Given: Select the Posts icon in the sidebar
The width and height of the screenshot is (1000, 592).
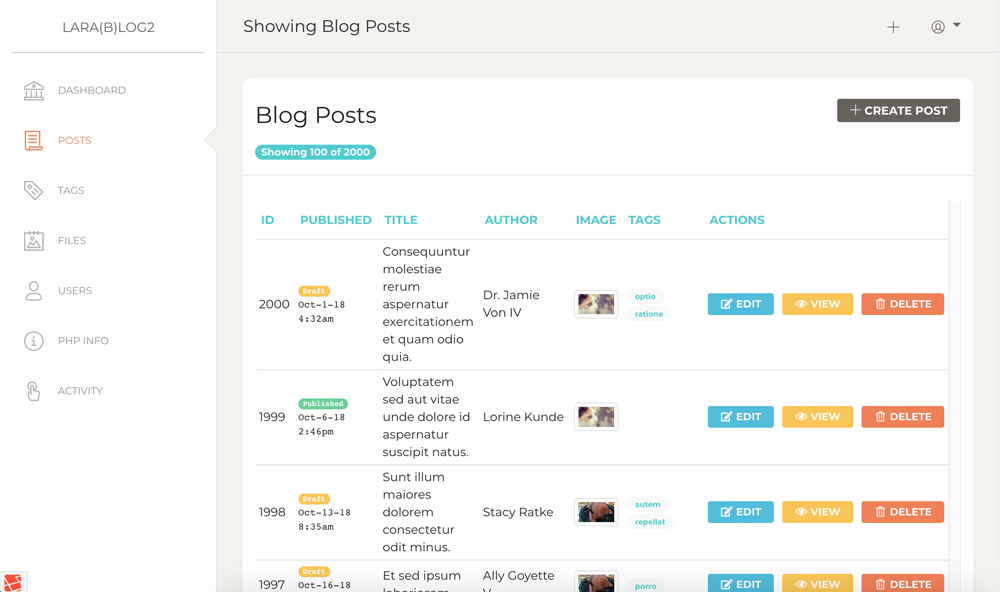Looking at the screenshot, I should pos(33,140).
